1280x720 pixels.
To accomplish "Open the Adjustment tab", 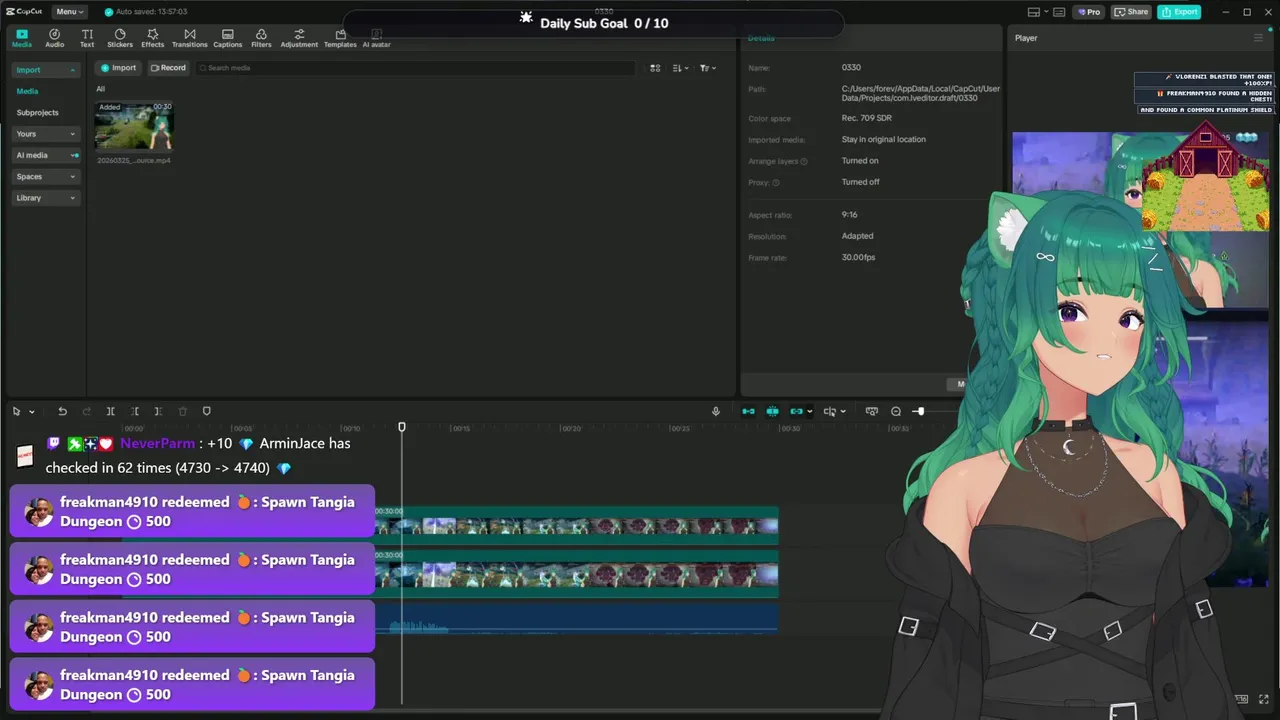I will click(299, 38).
